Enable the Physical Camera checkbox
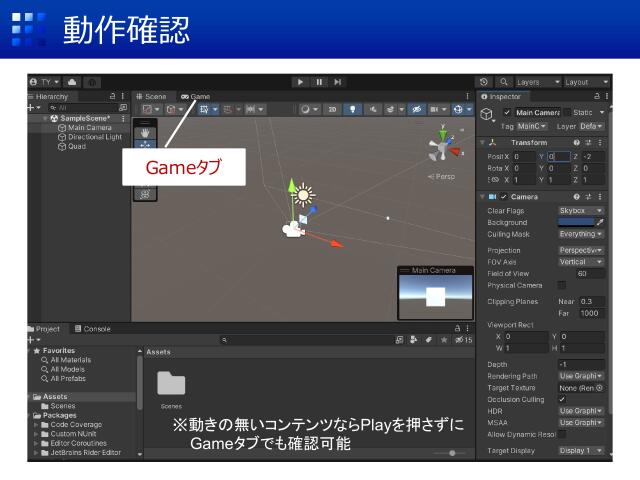640x480 pixels. (x=562, y=285)
